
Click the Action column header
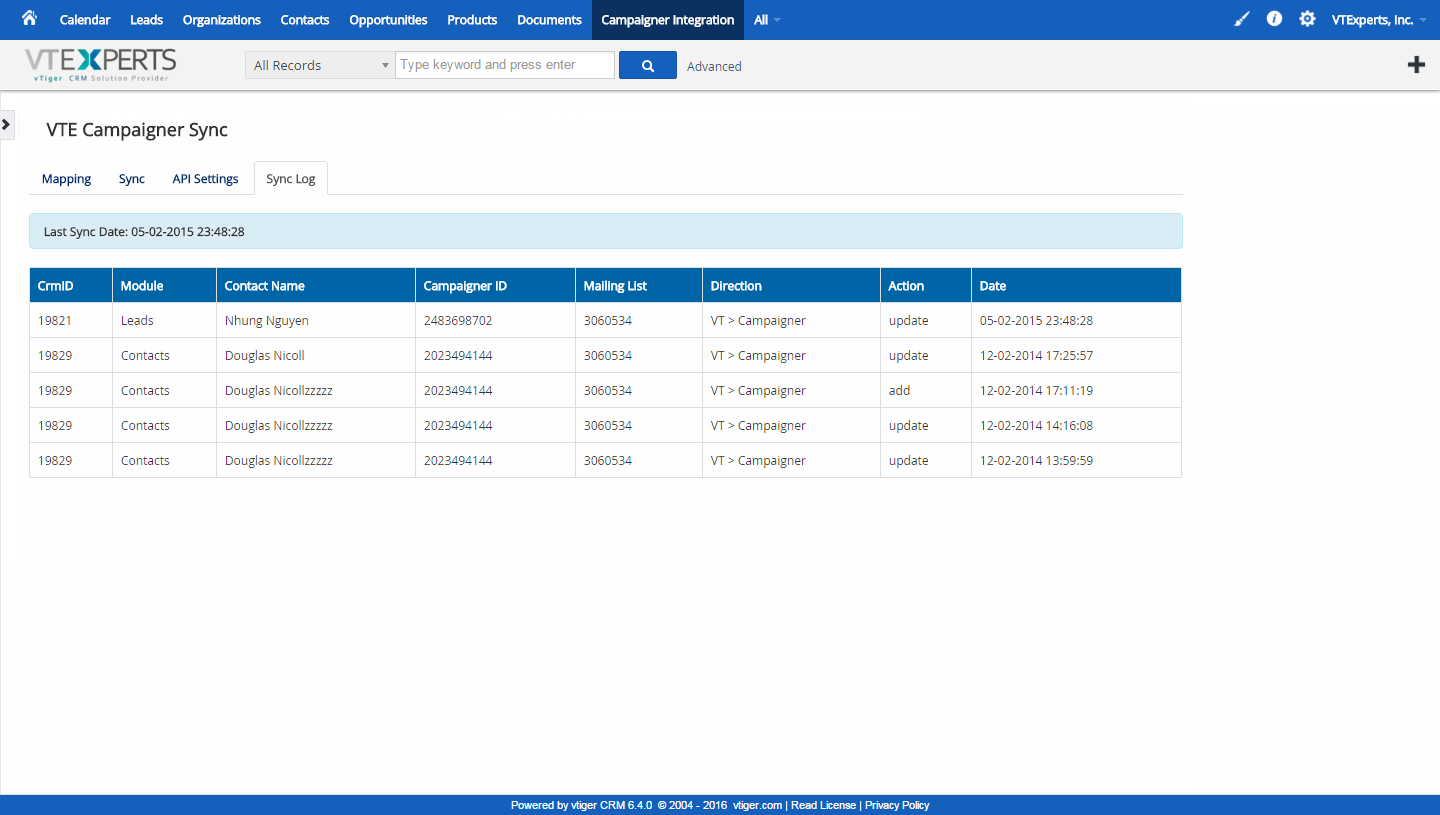point(926,285)
